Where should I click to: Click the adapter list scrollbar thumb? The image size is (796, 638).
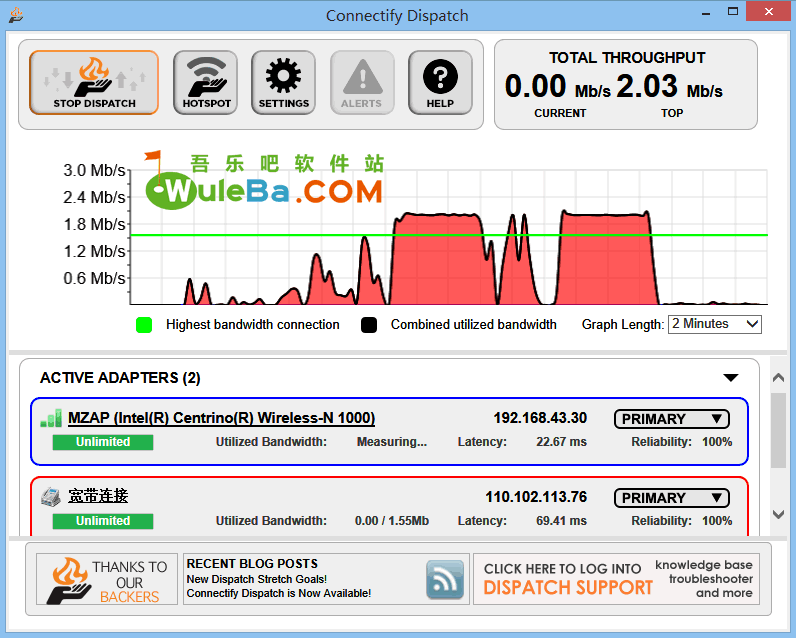[x=778, y=430]
